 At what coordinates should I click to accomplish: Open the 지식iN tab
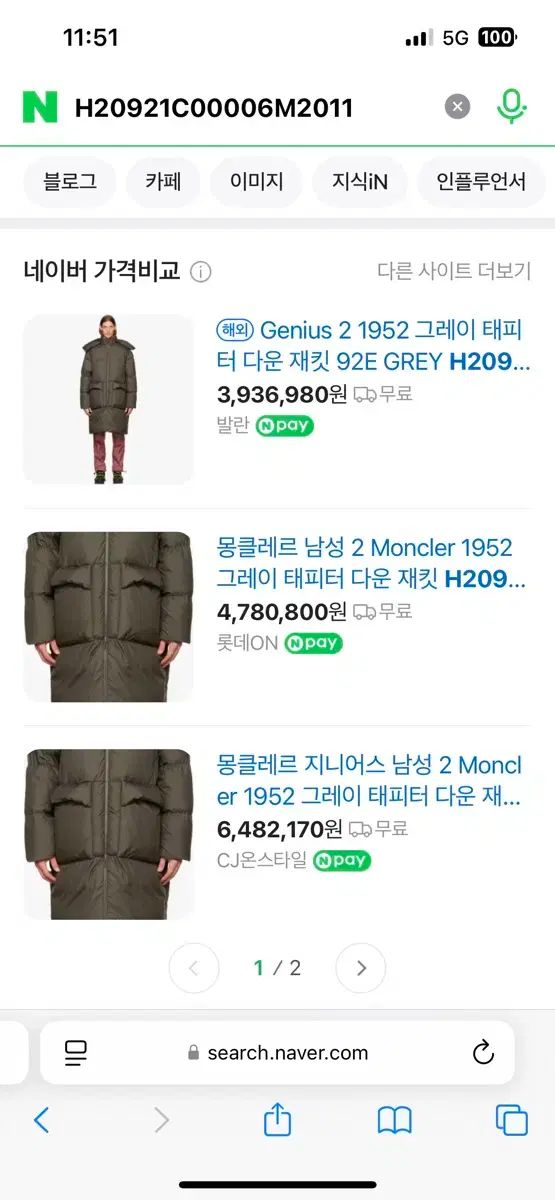pos(360,182)
